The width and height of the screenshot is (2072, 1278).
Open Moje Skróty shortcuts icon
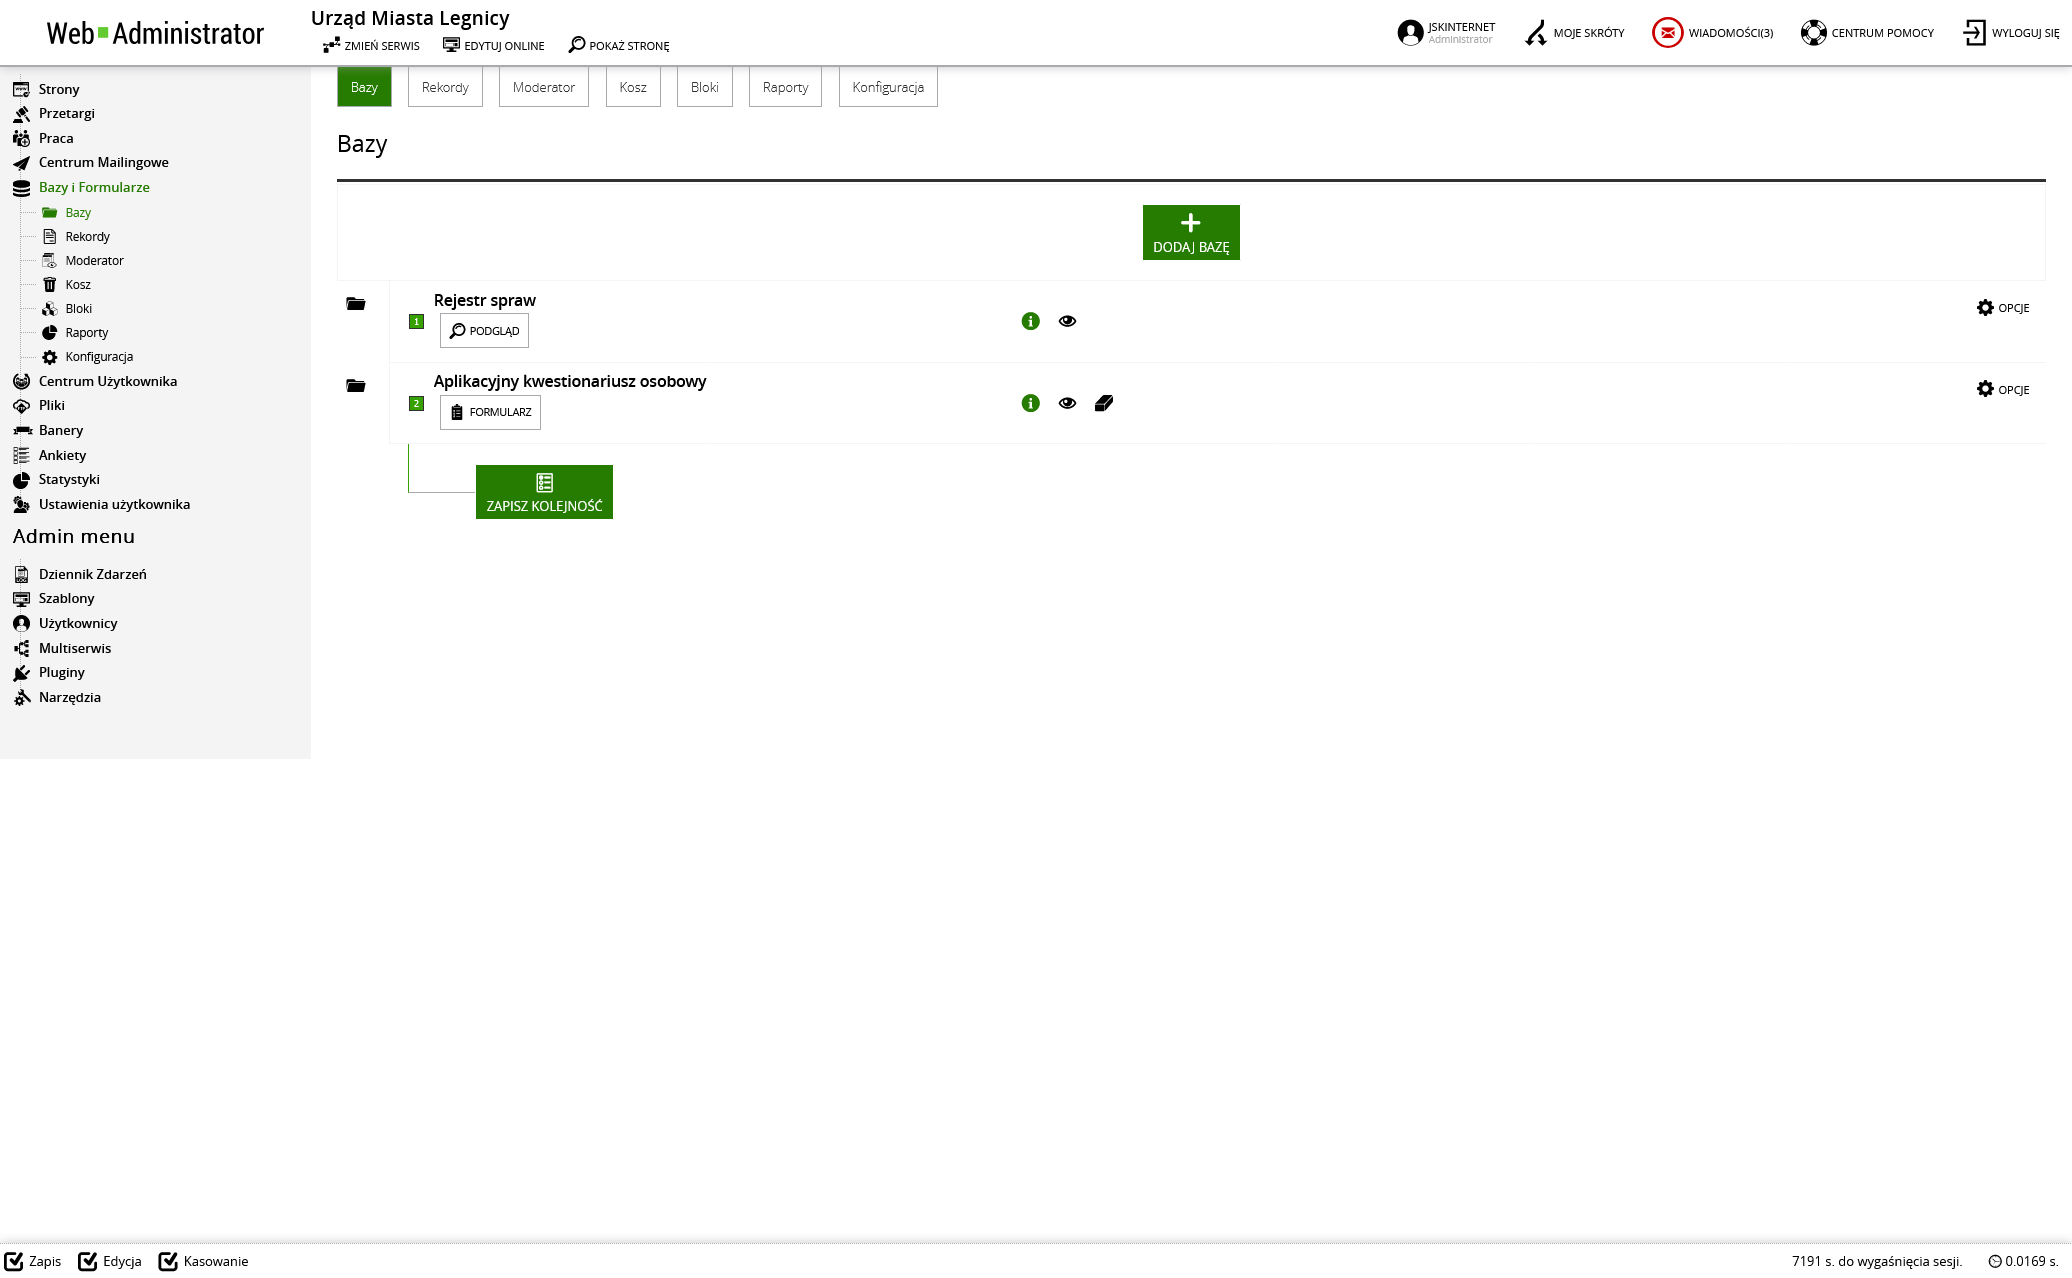coord(1536,33)
